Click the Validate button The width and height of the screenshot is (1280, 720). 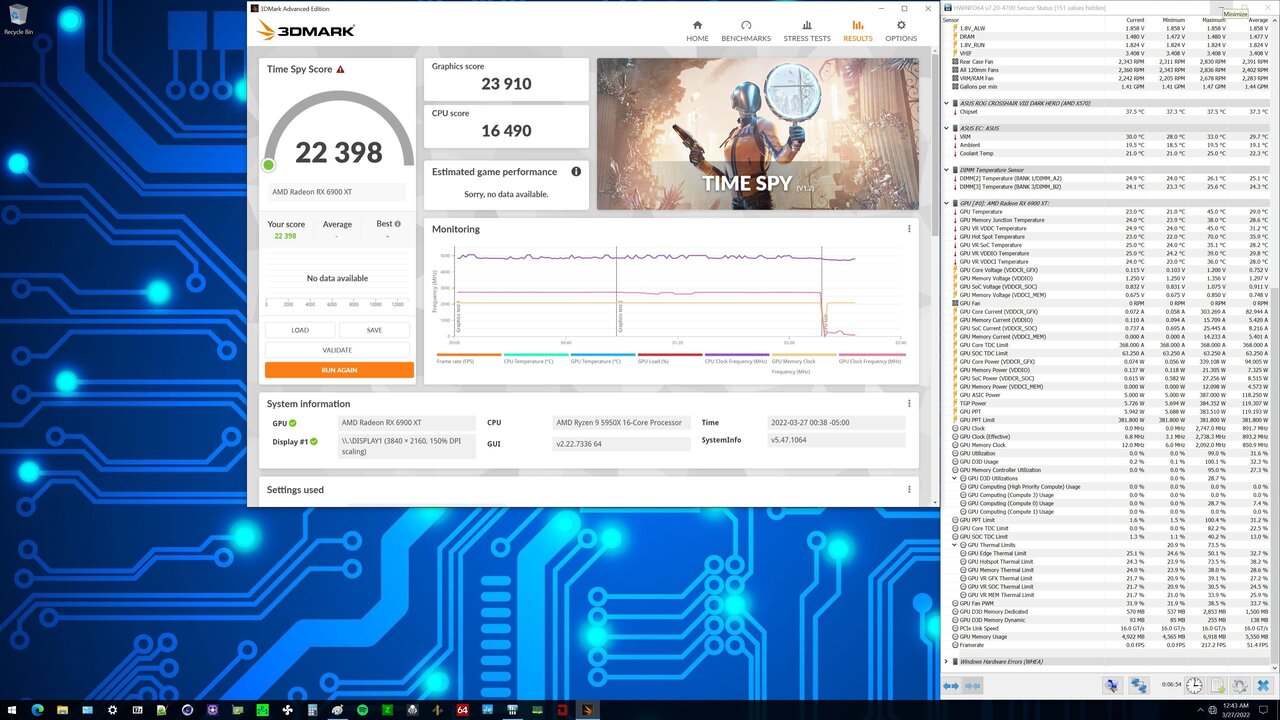337,350
